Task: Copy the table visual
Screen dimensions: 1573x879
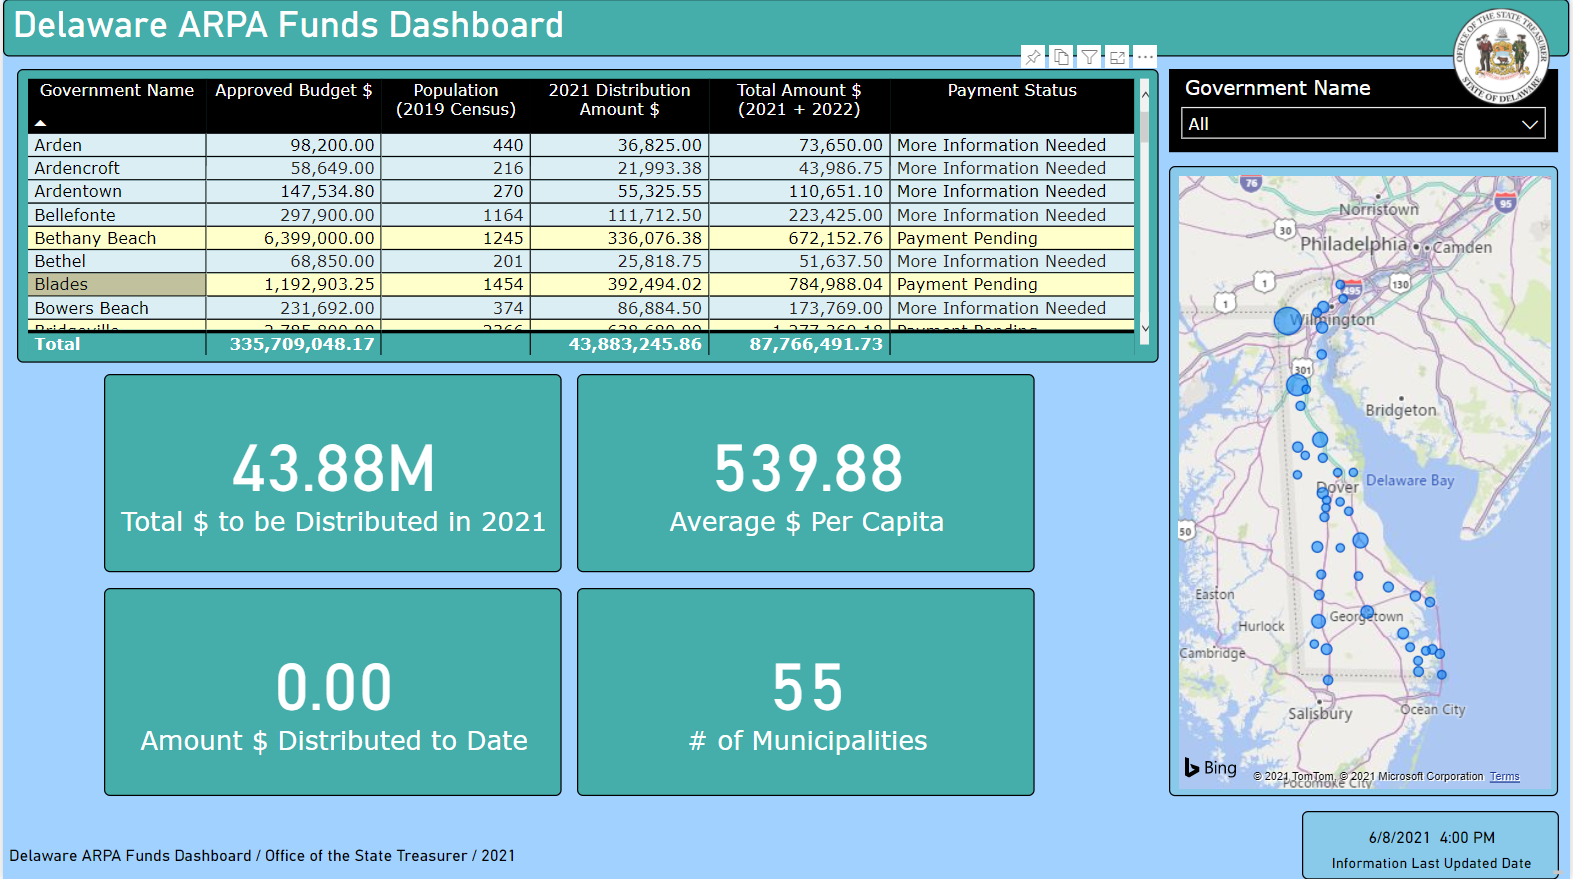Action: tap(1061, 57)
